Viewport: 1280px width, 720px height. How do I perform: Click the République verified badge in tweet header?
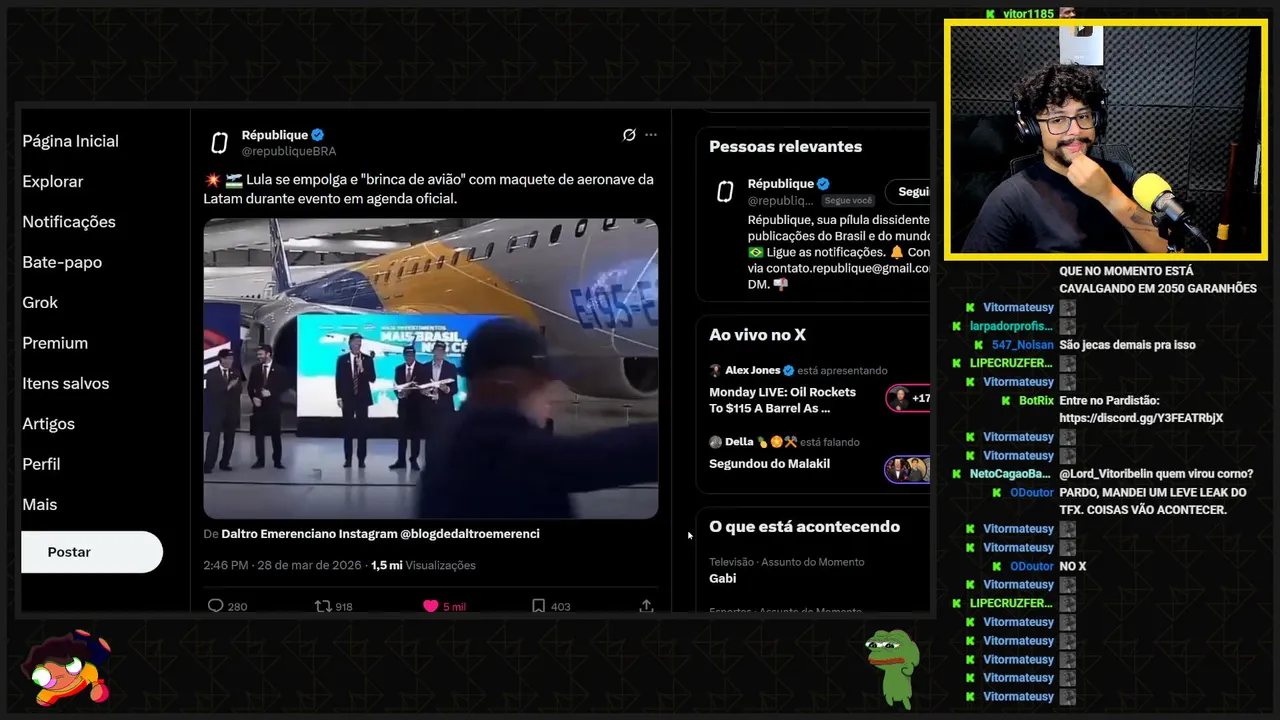coord(317,135)
